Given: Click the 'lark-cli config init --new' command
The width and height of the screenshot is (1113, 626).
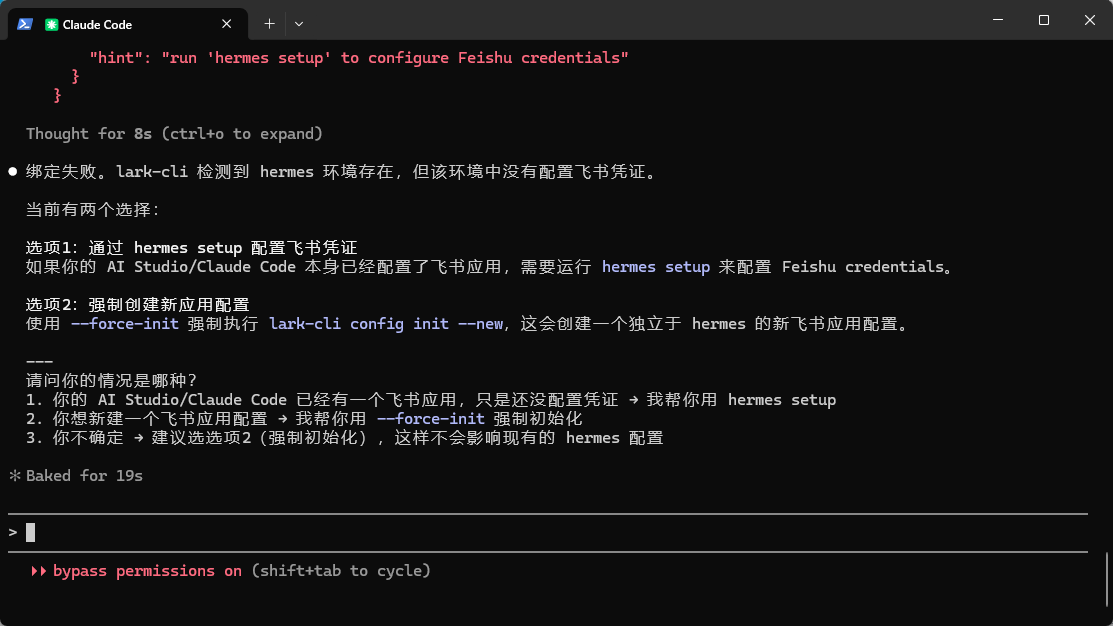Looking at the screenshot, I should (x=386, y=324).
